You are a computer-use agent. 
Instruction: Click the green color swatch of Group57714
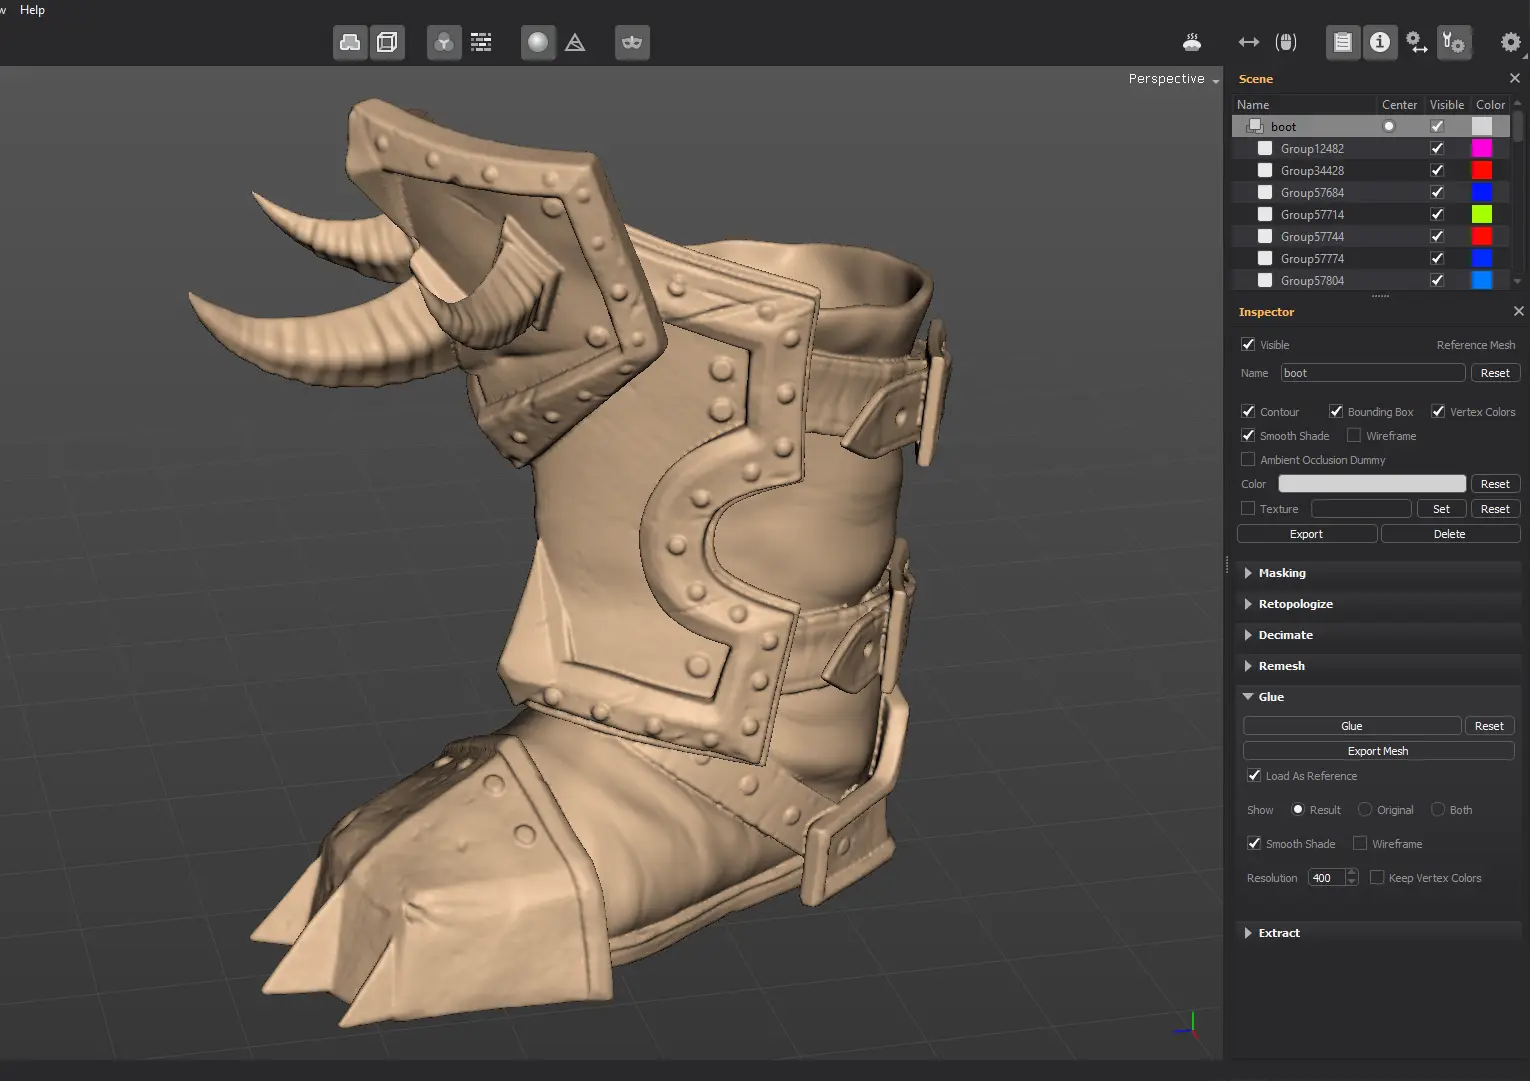tap(1482, 214)
